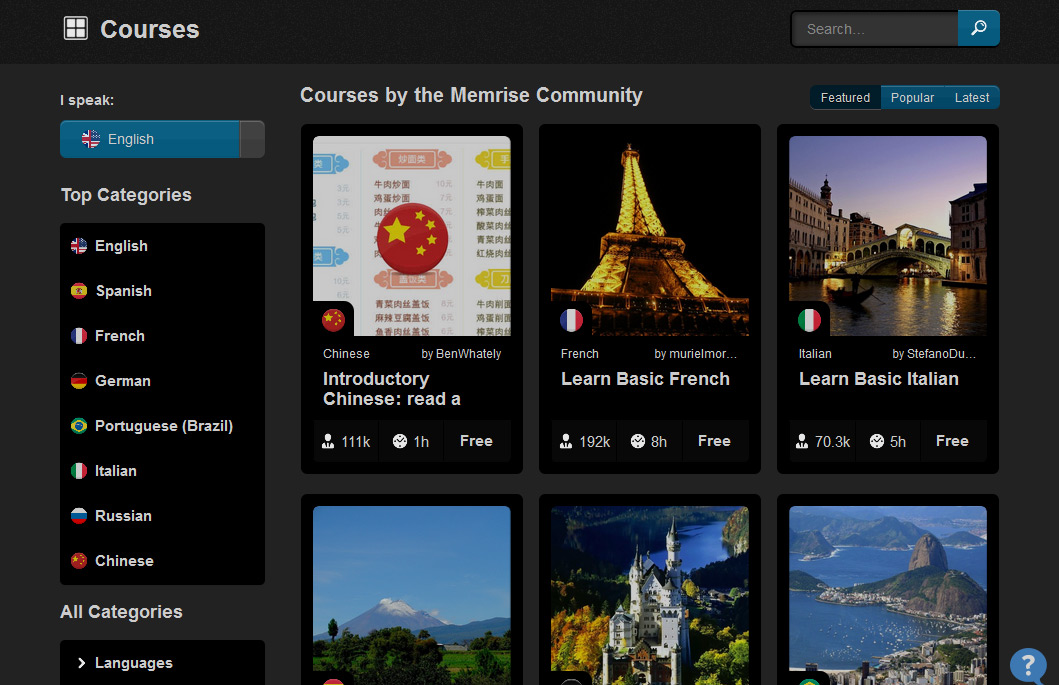Click the Venice bridge course thumbnail
This screenshot has width=1059, height=685.
pyautogui.click(x=887, y=236)
